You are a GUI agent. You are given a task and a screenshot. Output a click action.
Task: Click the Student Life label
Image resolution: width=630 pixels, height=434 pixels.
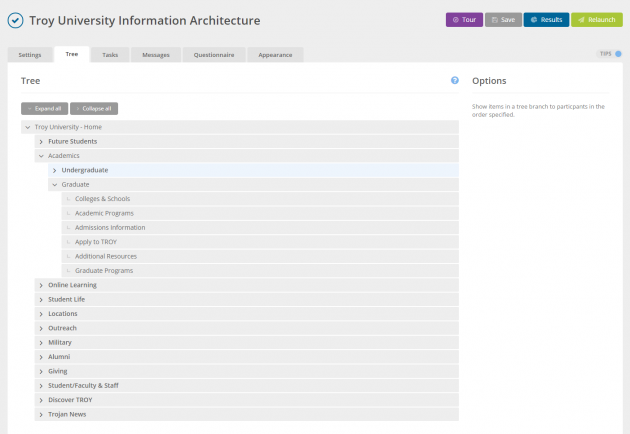66,299
